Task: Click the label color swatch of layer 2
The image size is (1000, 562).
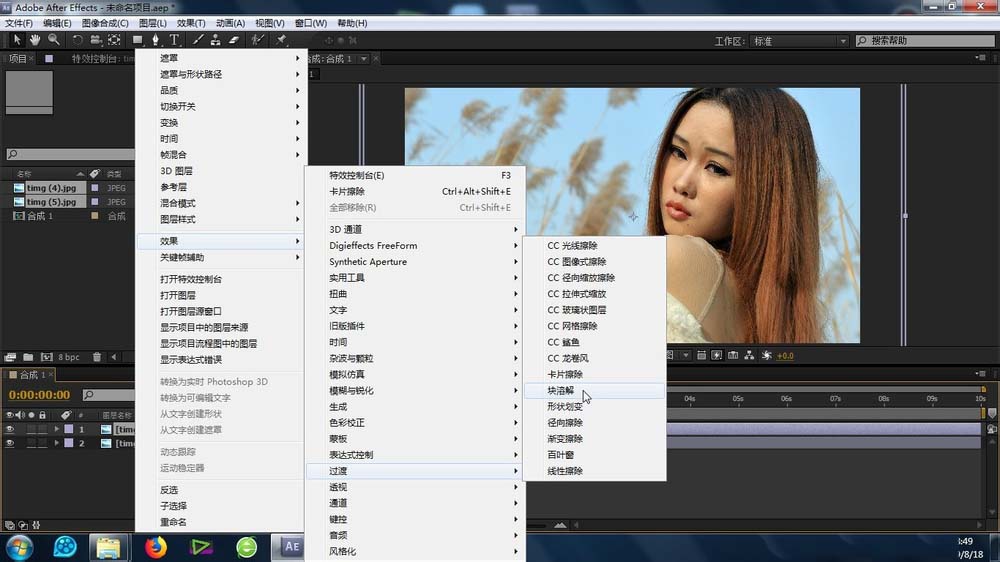Action: click(x=68, y=443)
